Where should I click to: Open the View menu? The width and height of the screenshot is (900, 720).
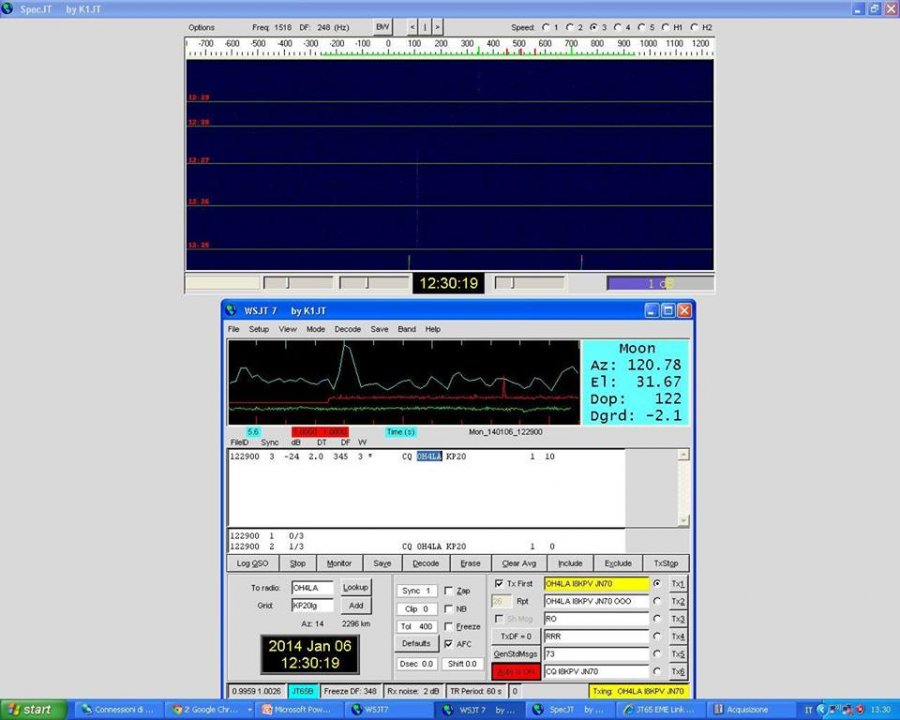(x=288, y=329)
